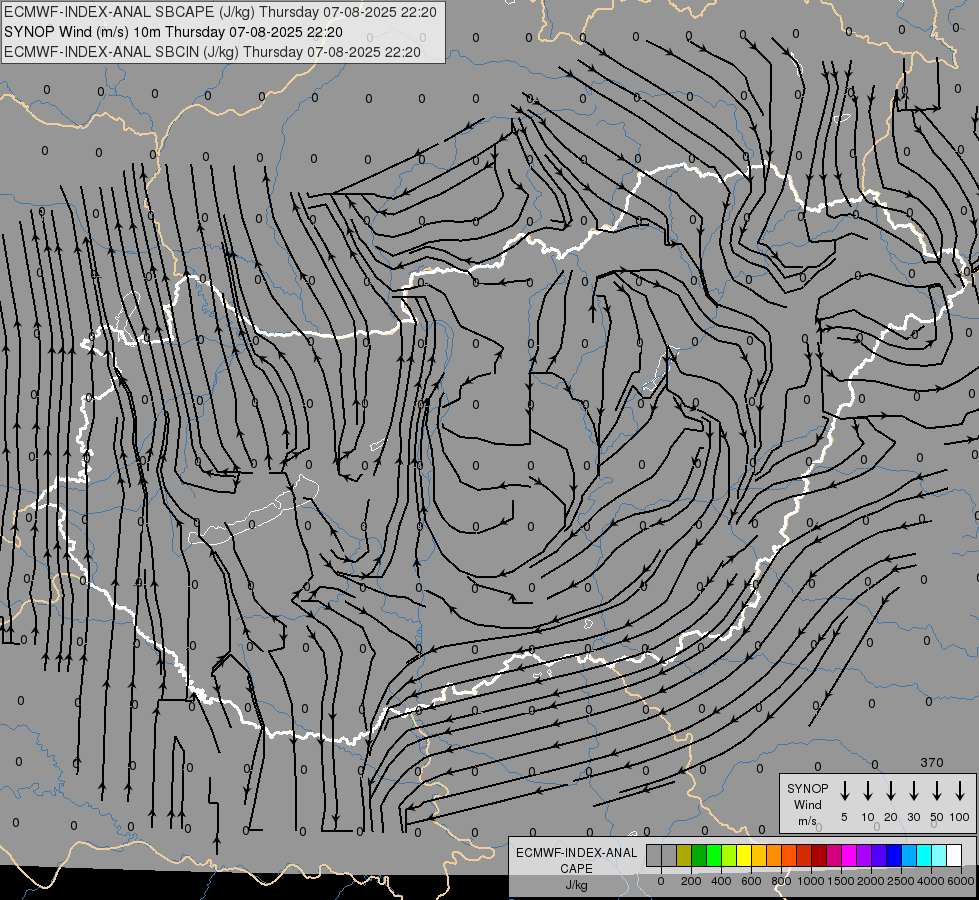Click the pale cyan swatch right of 4000
Image resolution: width=979 pixels, height=900 pixels.
[938, 855]
